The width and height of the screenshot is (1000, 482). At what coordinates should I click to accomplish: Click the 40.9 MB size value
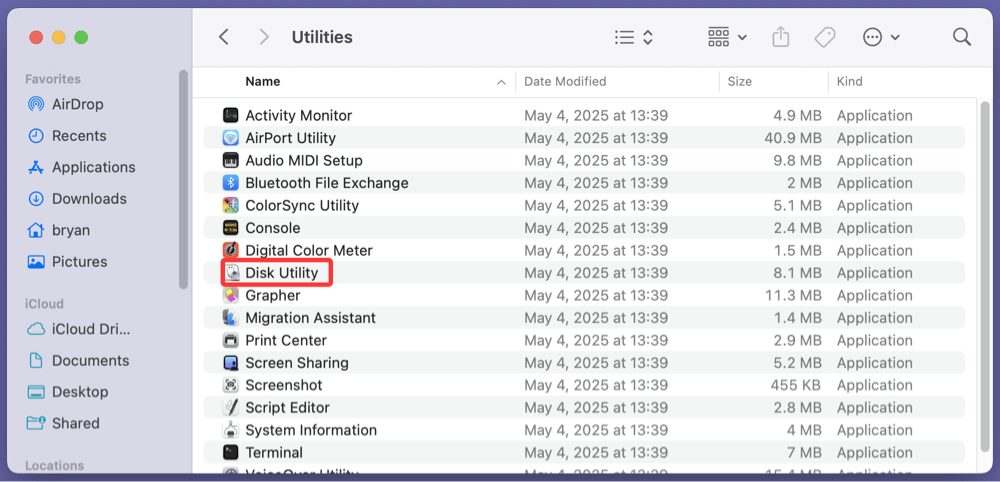coord(793,138)
